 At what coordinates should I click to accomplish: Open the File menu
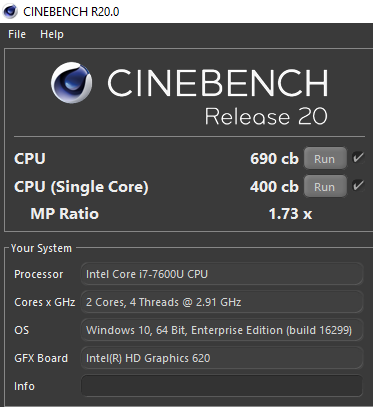[17, 34]
